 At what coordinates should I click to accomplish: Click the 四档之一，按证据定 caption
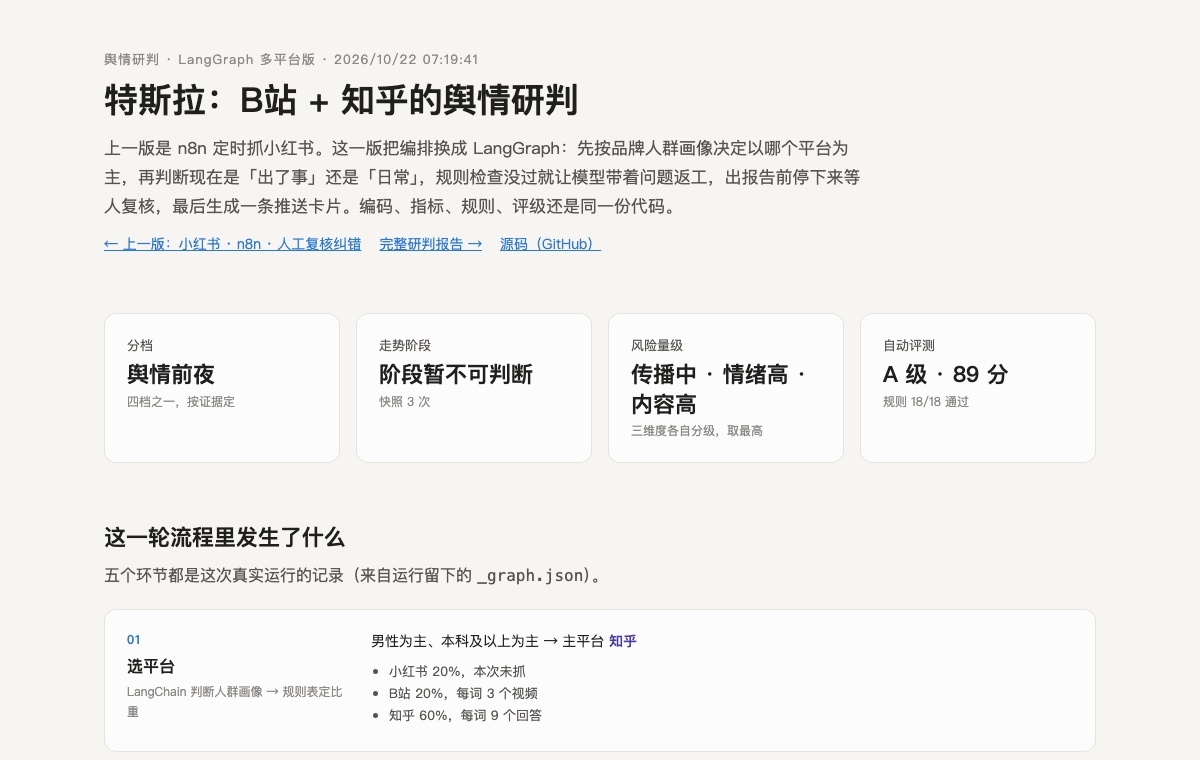coord(181,402)
